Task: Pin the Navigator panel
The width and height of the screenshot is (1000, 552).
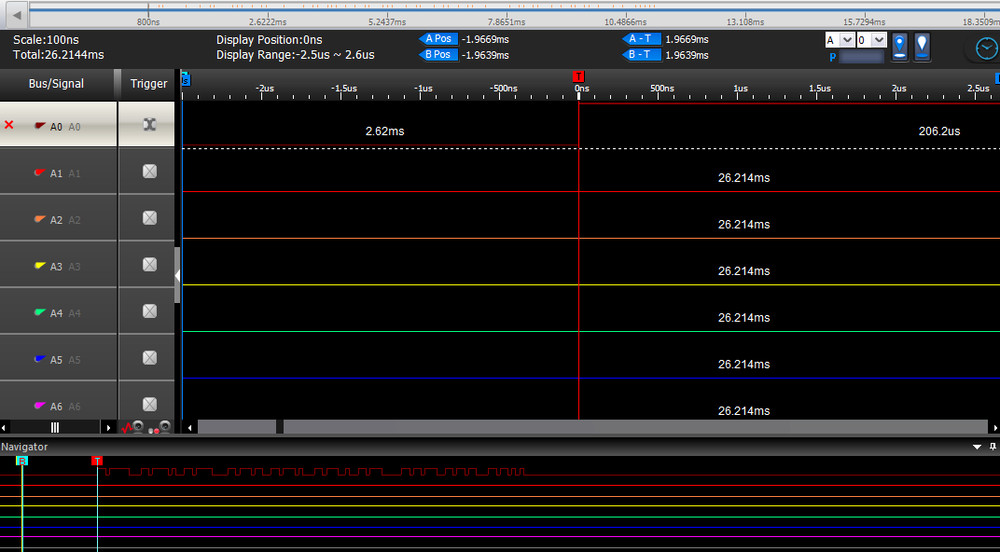Action: 992,447
